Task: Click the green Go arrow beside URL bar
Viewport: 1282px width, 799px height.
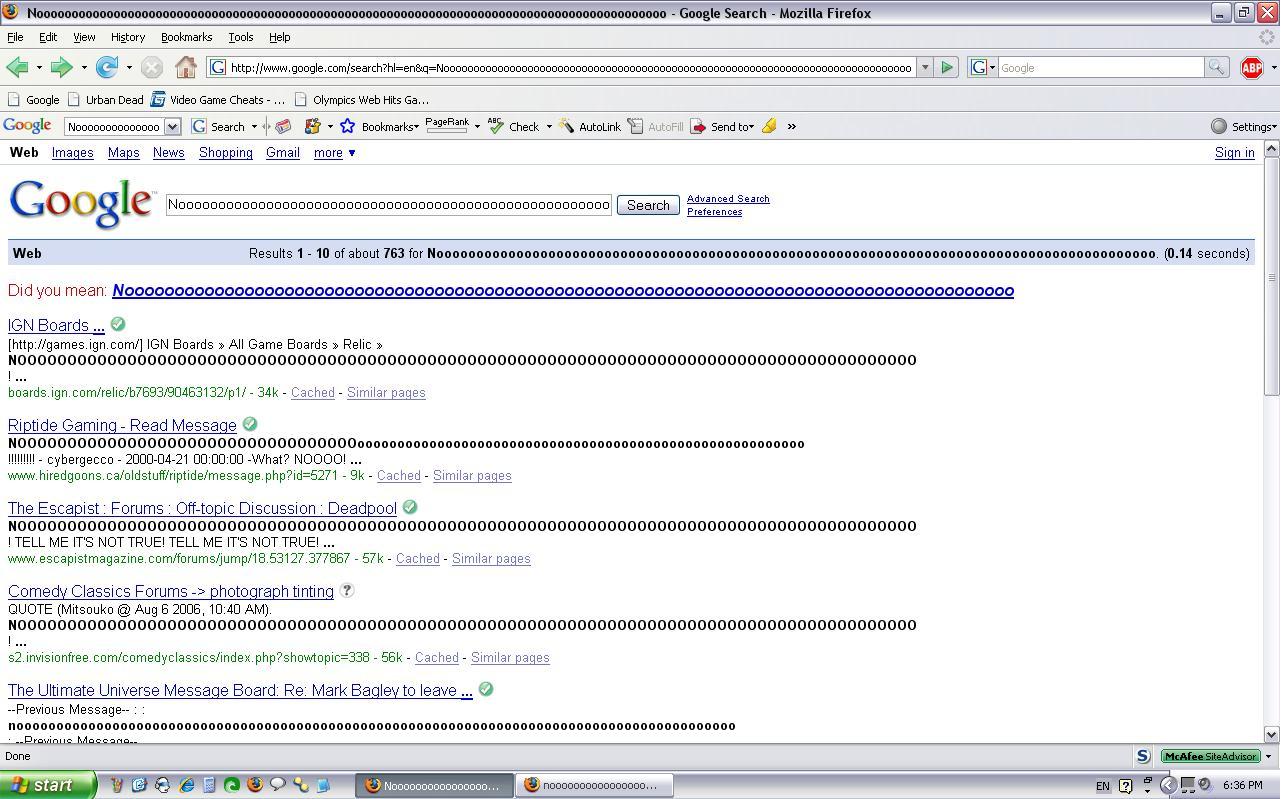Action: (x=947, y=68)
